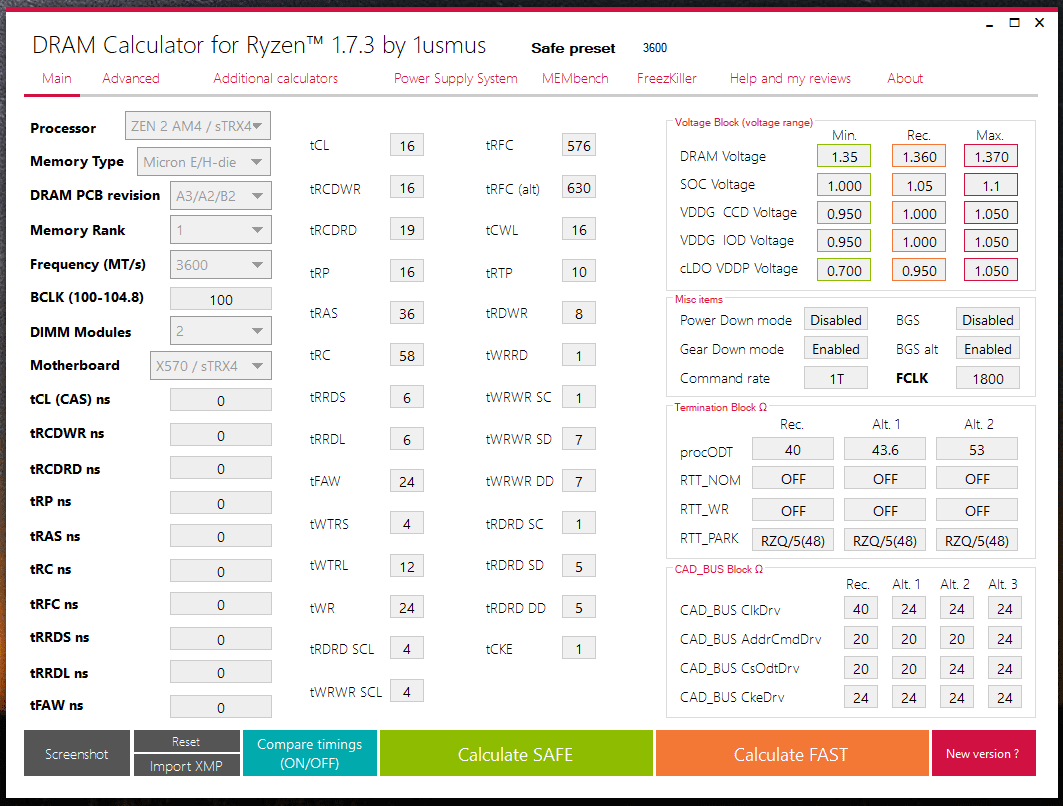Viewport: 1063px width, 806px height.
Task: Click the tRC ns input field
Action: (220, 571)
